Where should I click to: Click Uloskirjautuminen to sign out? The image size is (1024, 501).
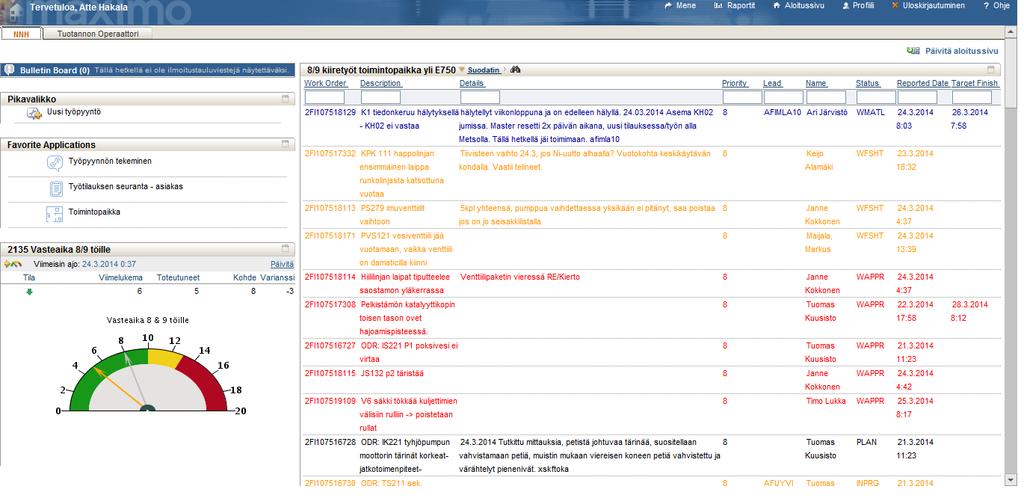[x=928, y=5]
